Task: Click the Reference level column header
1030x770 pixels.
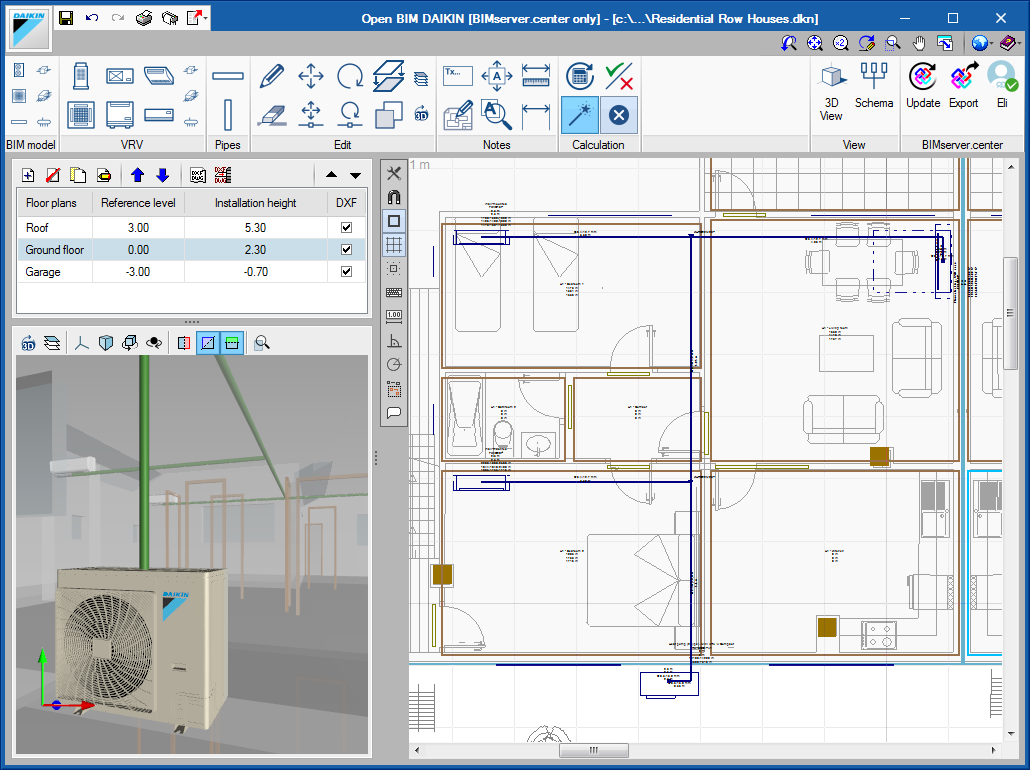Action: pos(138,203)
